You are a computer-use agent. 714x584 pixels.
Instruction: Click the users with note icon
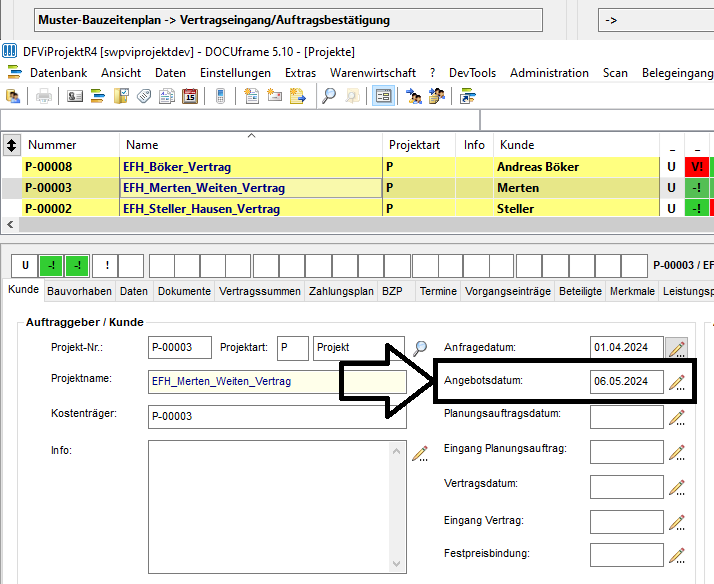click(437, 96)
